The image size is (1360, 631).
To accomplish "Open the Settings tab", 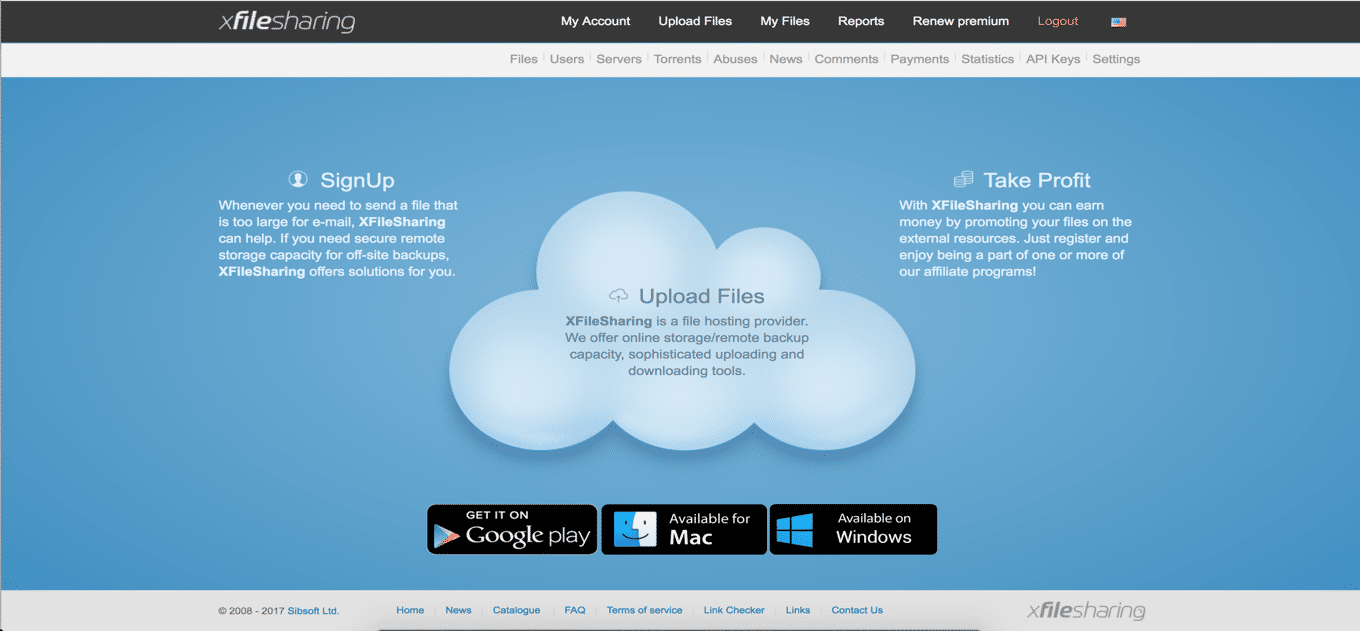I will point(1115,59).
